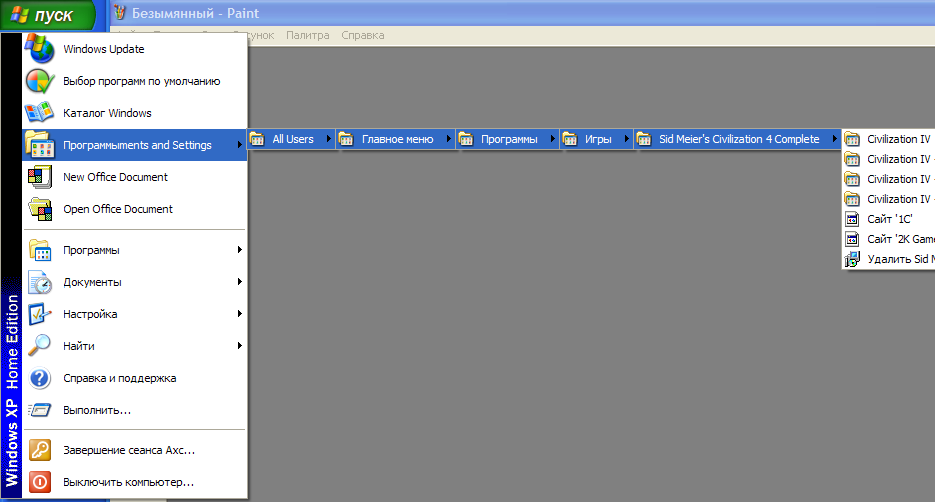Click the submenu Программы folder icon
The image size is (935, 502).
tap(466, 140)
